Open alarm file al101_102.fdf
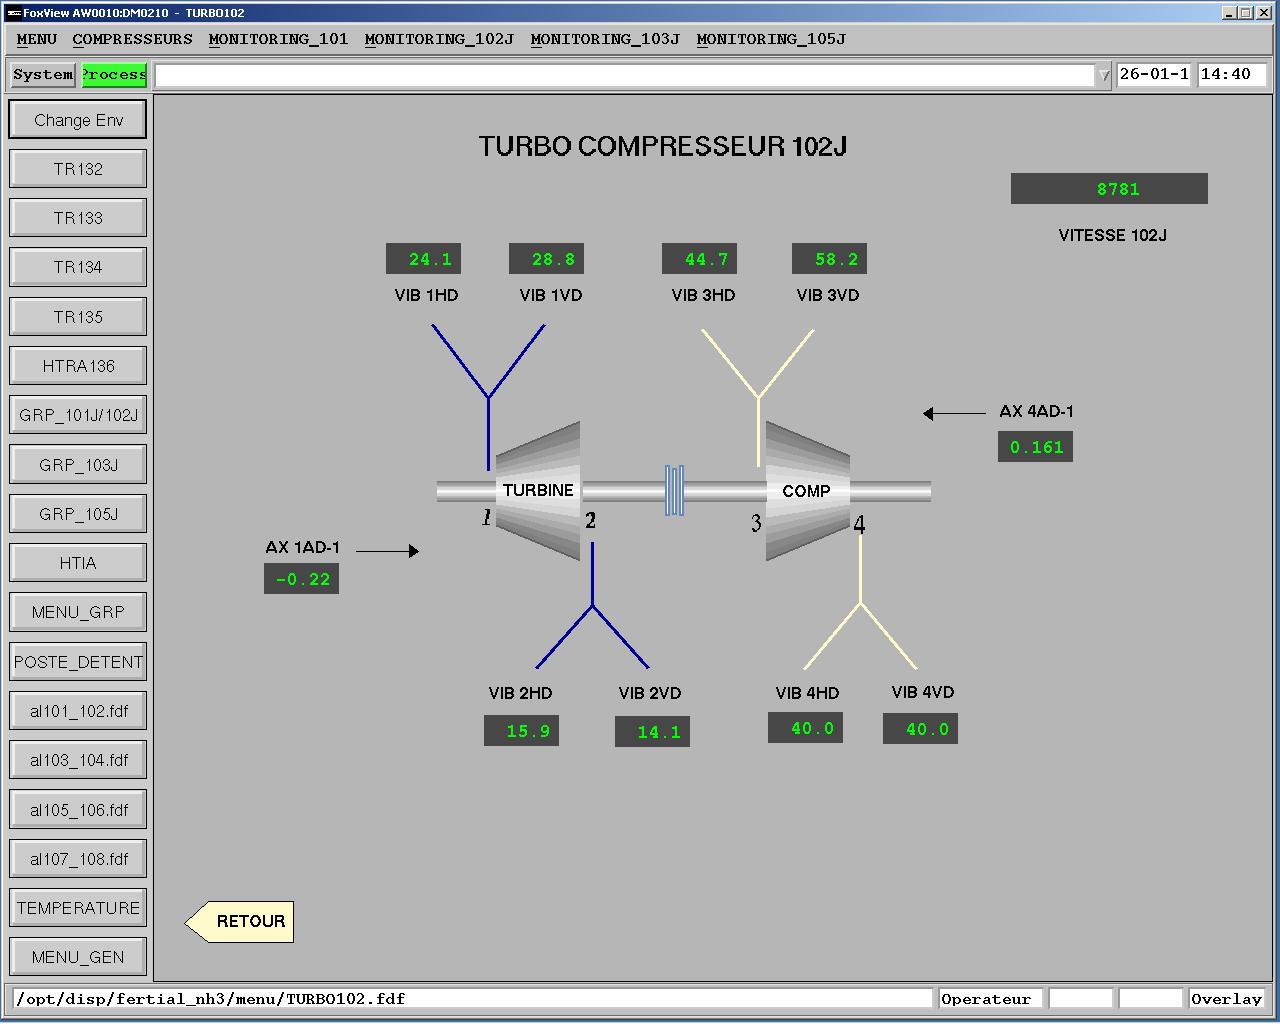The width and height of the screenshot is (1280, 1024). pyautogui.click(x=77, y=710)
